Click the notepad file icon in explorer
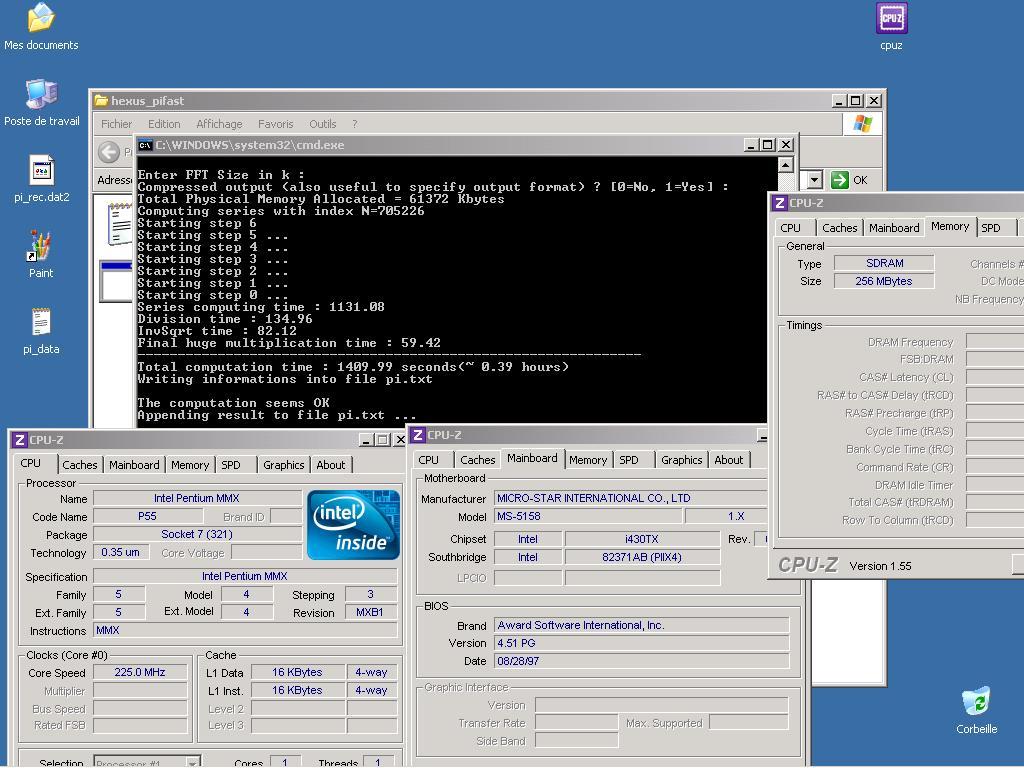The width and height of the screenshot is (1024, 768). point(120,223)
